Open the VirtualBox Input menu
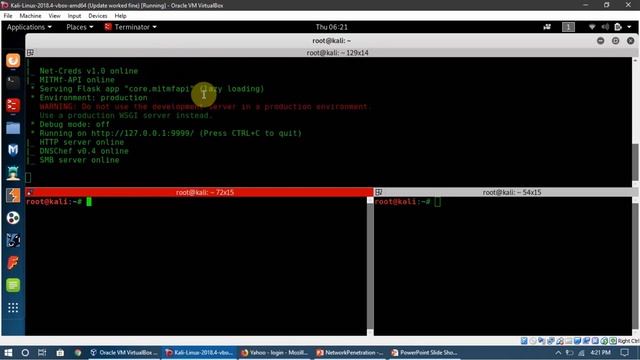The width and height of the screenshot is (640, 360). (x=74, y=16)
